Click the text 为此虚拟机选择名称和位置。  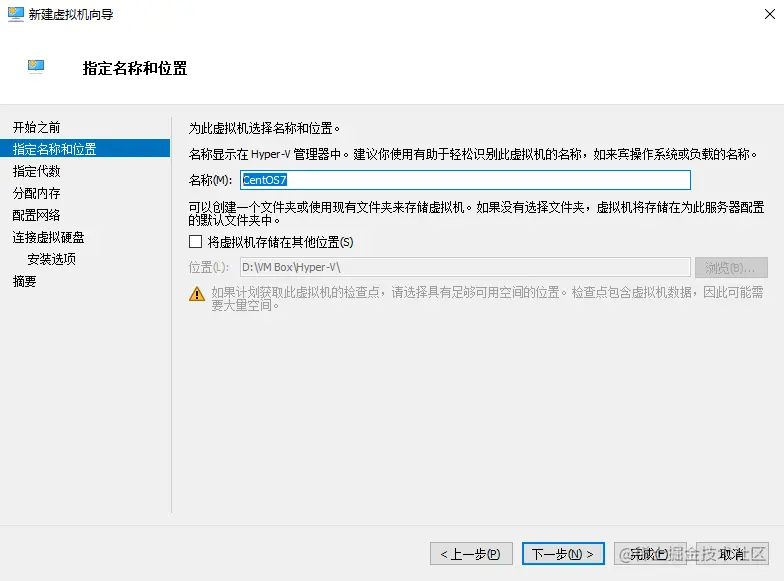click(264, 128)
